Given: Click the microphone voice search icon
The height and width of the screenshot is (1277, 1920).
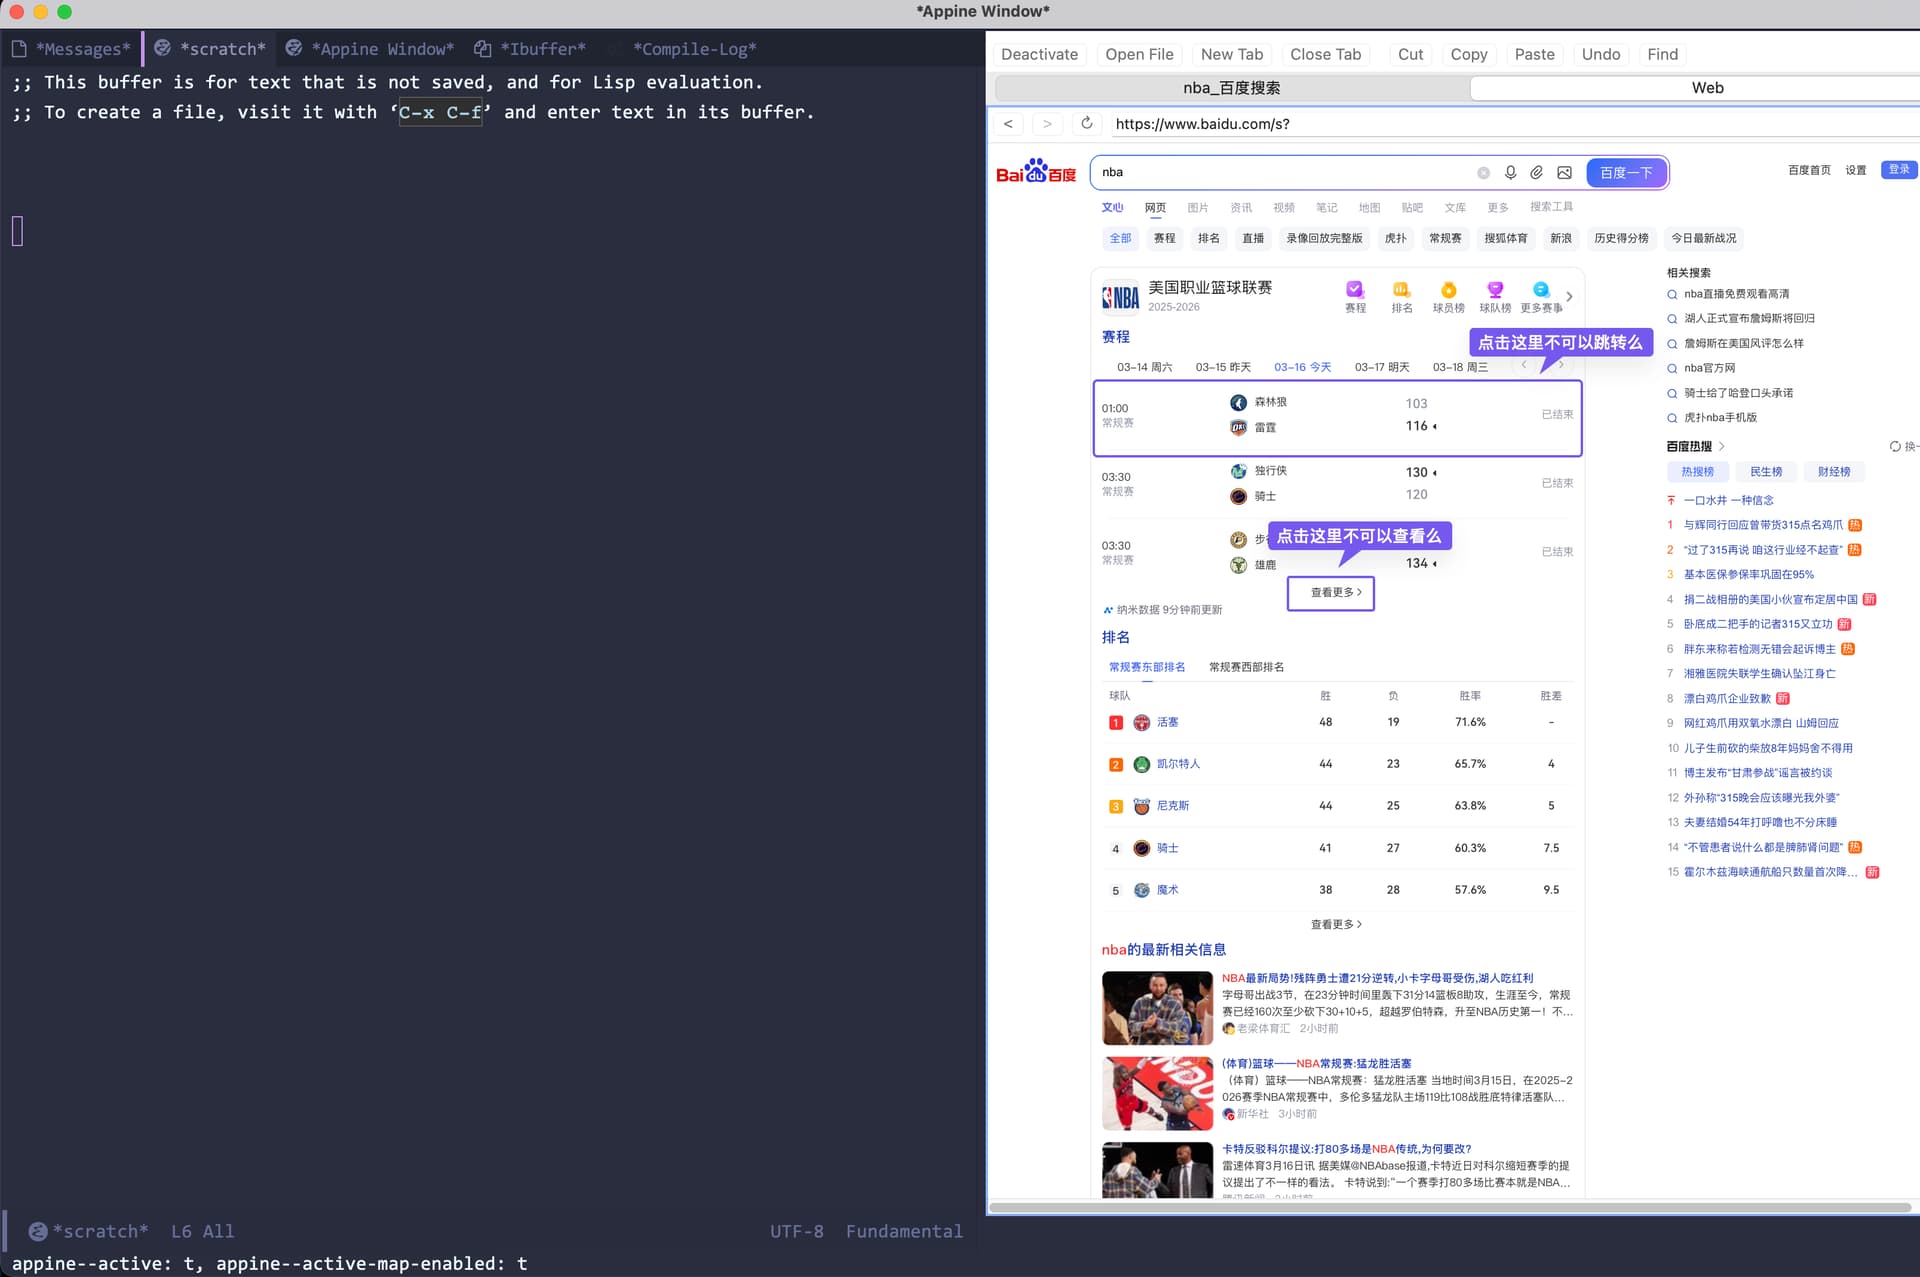Looking at the screenshot, I should coord(1510,172).
